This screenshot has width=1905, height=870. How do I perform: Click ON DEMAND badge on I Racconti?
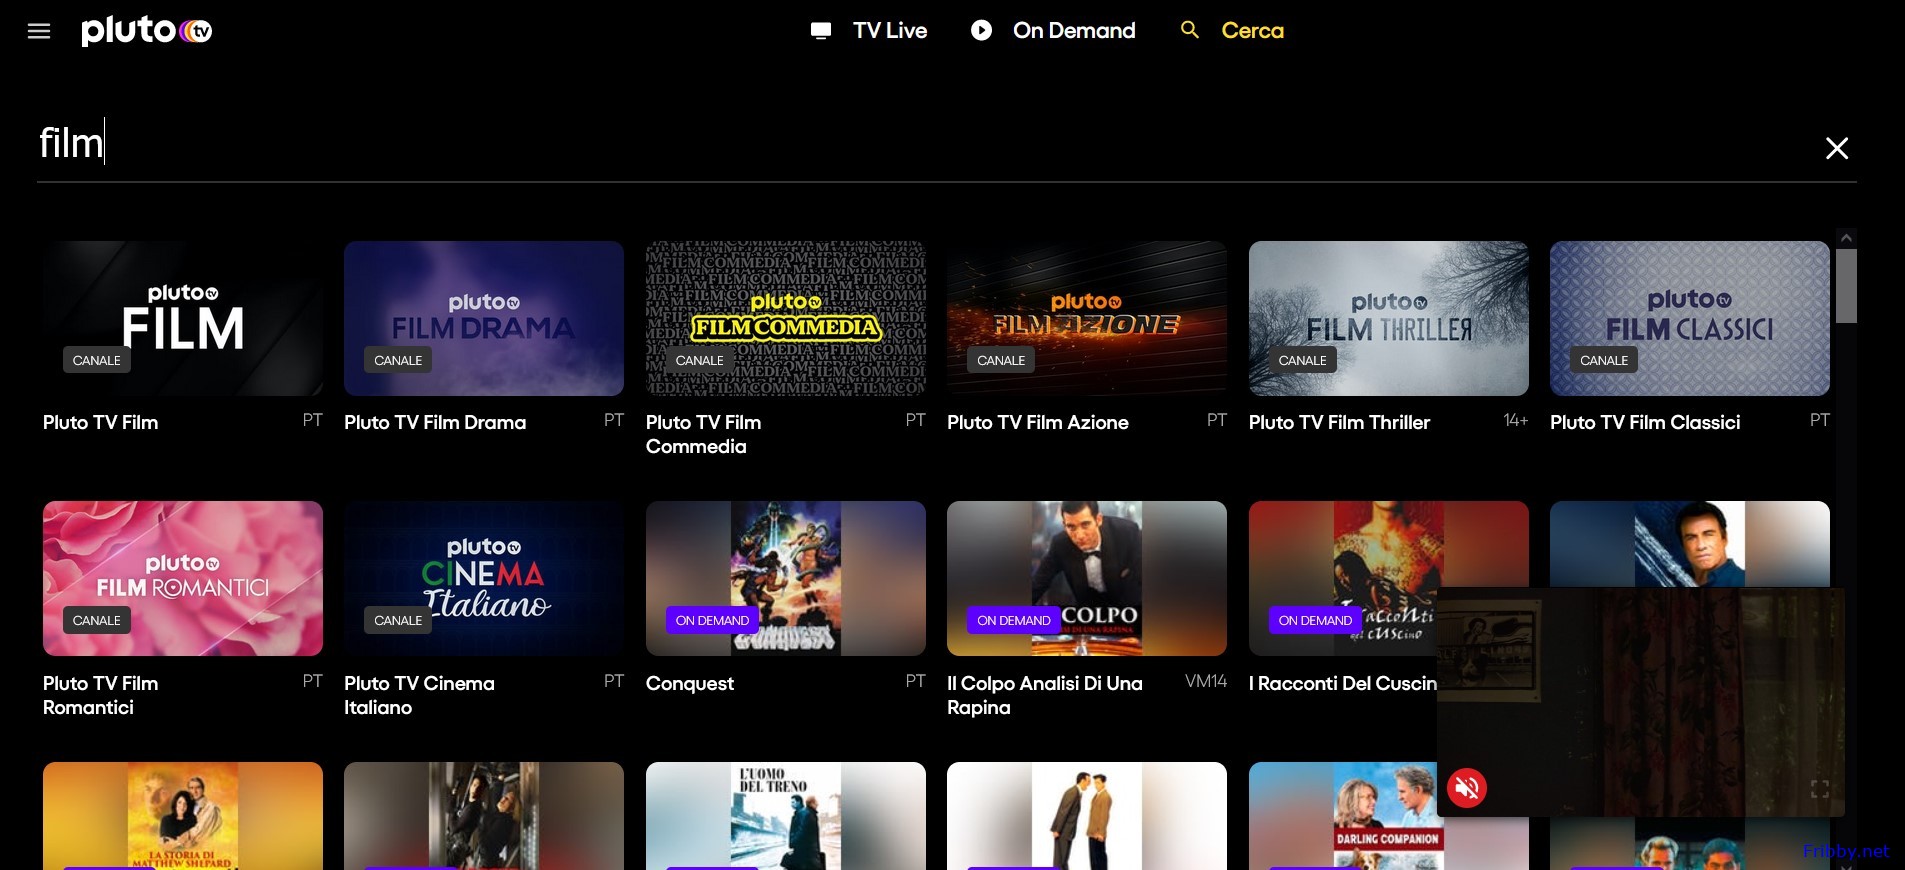coord(1315,620)
